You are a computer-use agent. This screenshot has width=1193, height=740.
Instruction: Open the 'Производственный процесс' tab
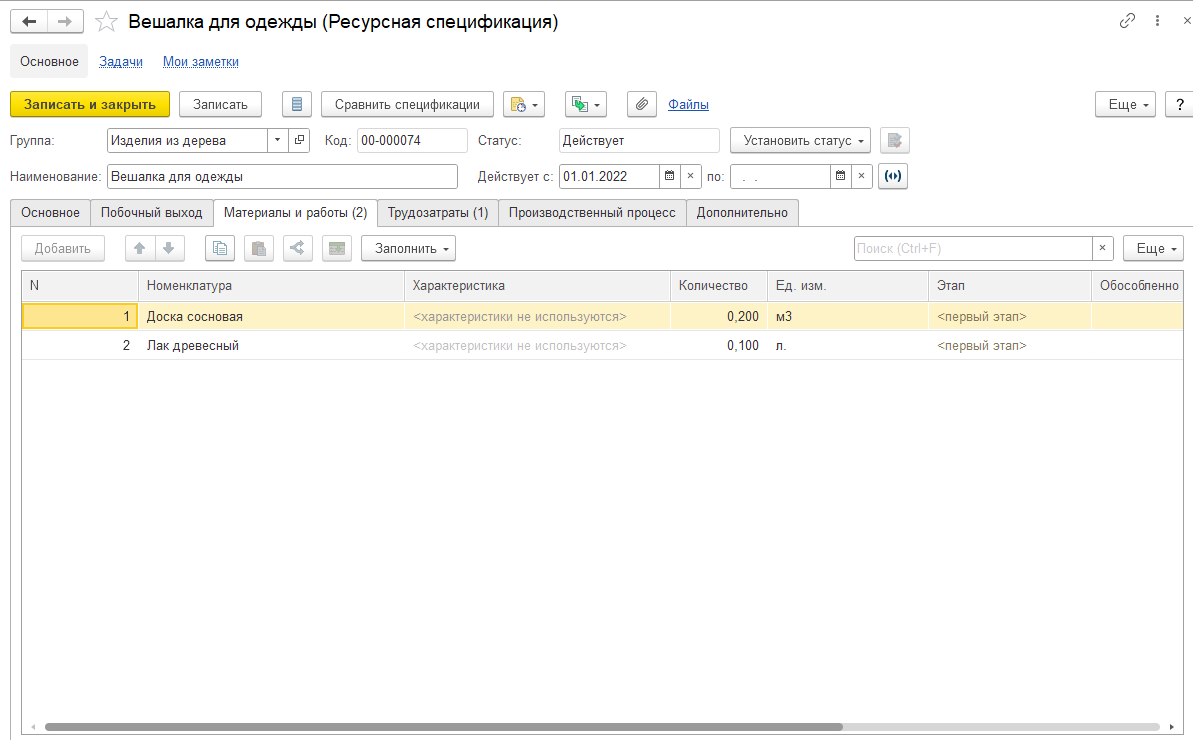[x=592, y=212]
